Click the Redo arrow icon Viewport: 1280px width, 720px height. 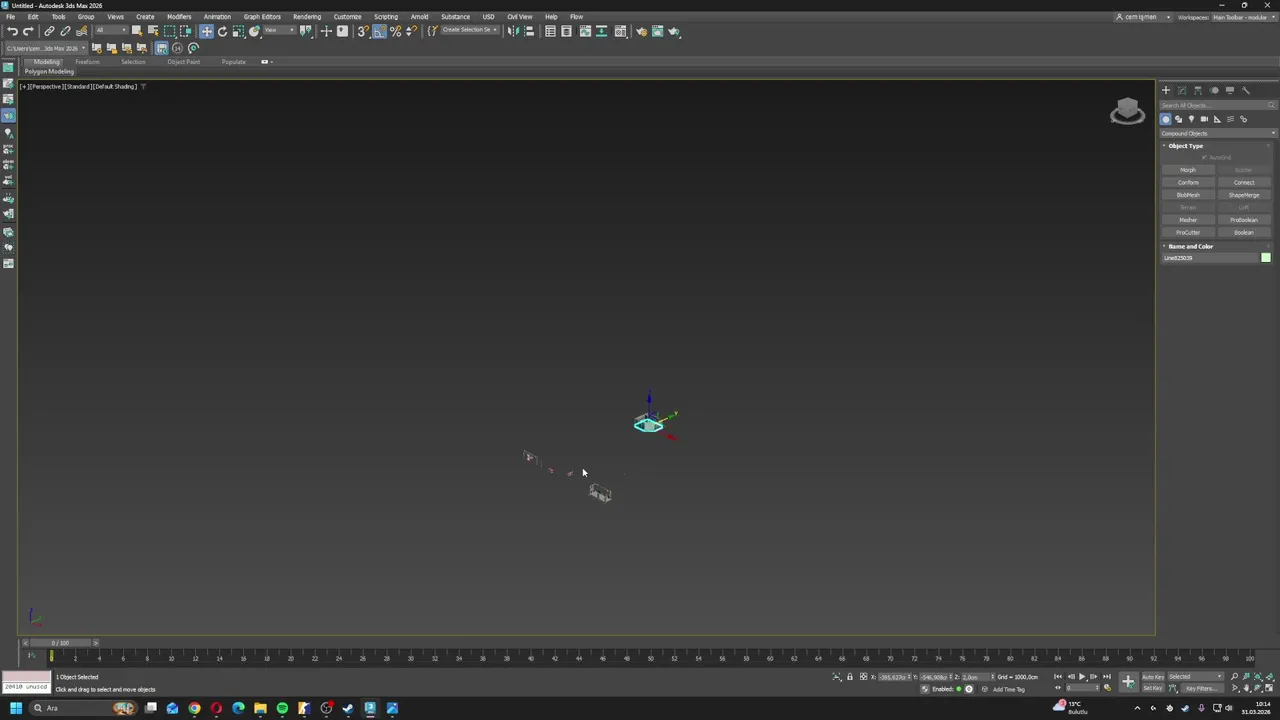(28, 31)
